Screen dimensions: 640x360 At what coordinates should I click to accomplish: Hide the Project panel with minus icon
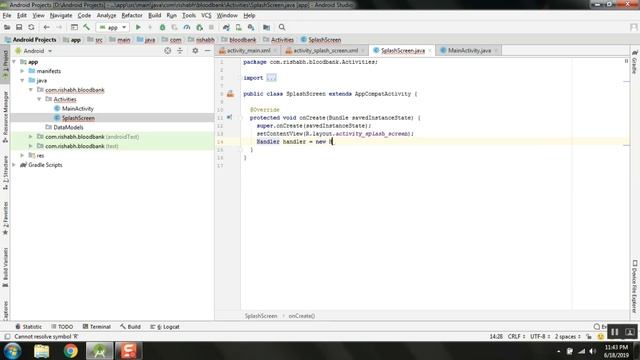click(x=207, y=51)
